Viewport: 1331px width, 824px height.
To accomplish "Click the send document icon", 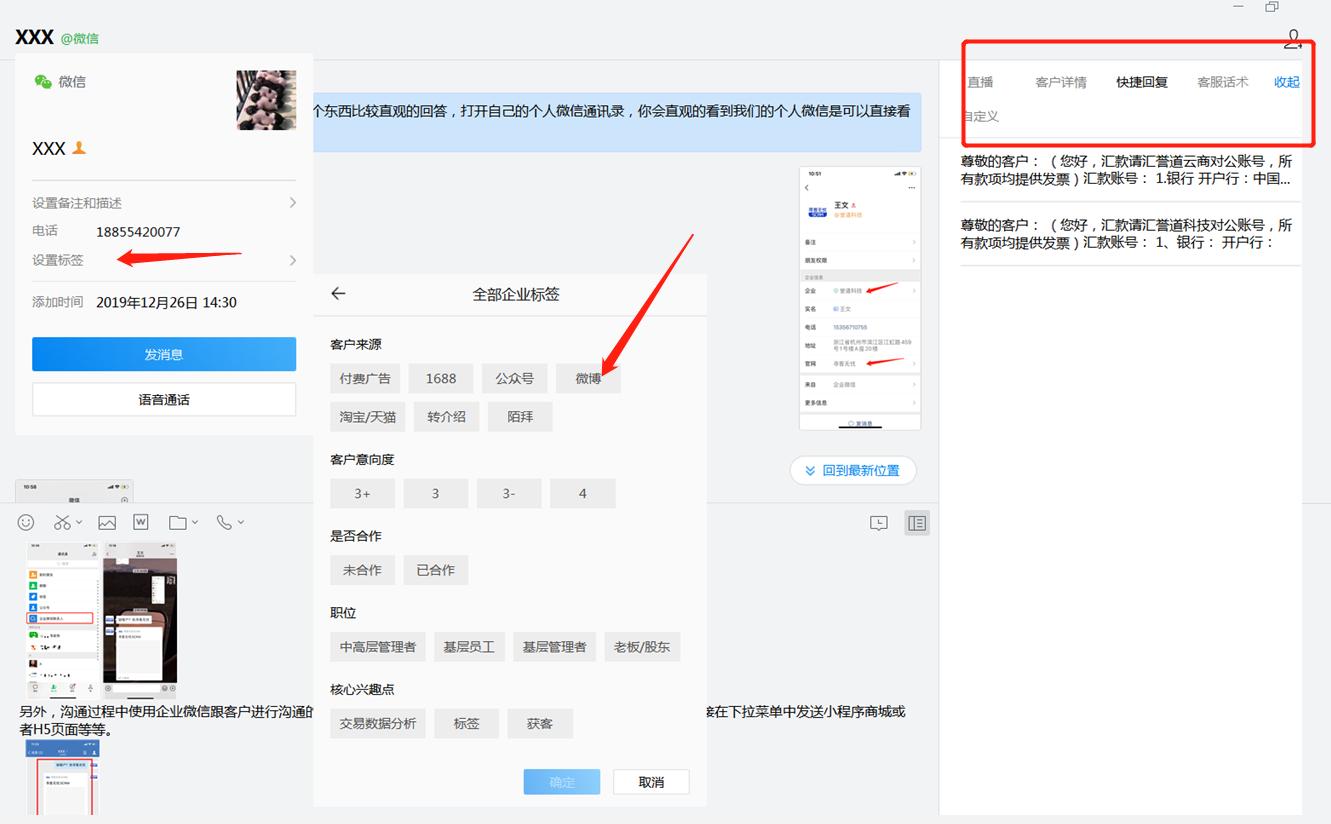I will click(x=140, y=521).
